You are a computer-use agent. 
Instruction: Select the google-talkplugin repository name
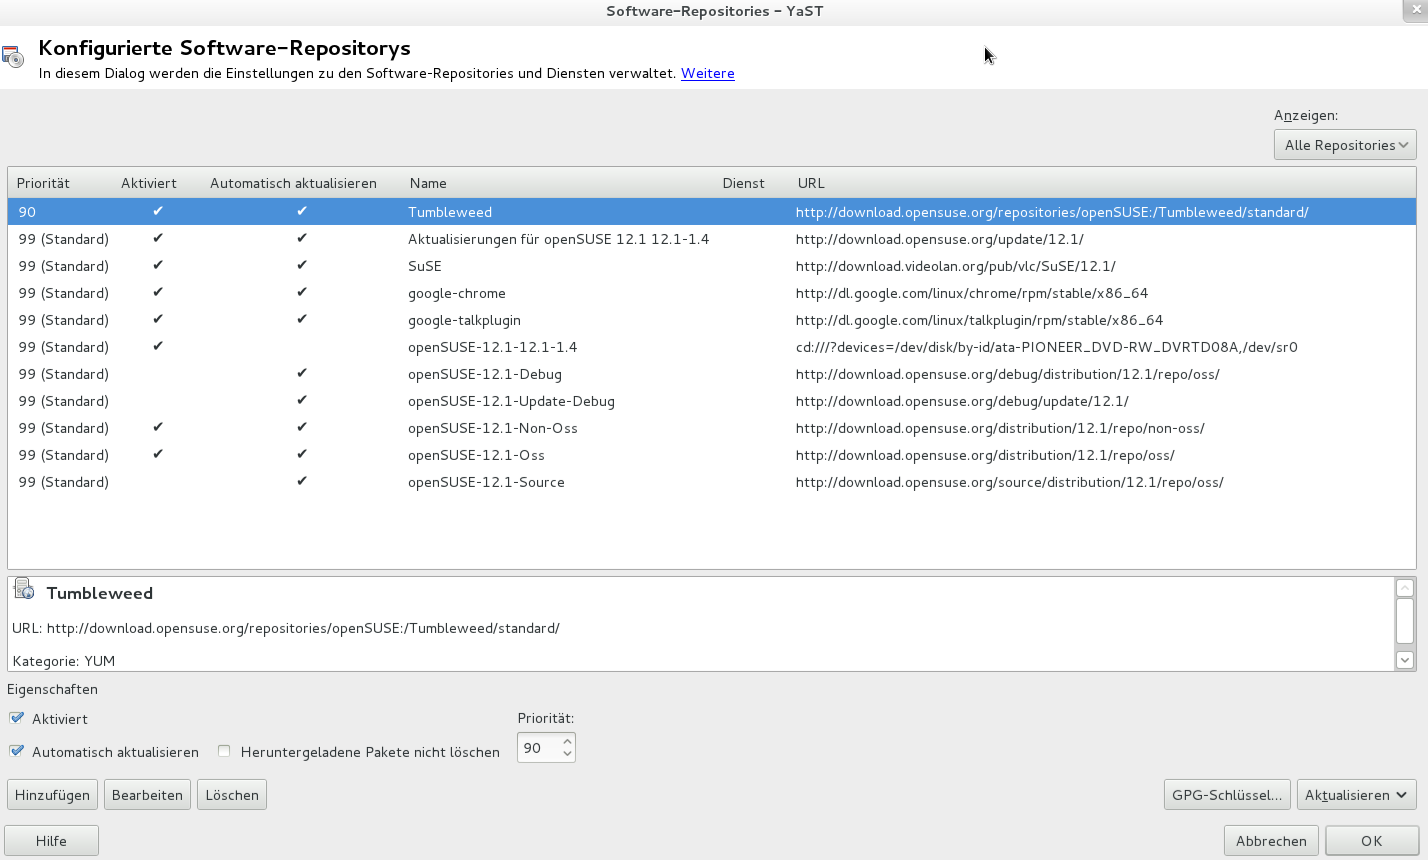(x=464, y=320)
